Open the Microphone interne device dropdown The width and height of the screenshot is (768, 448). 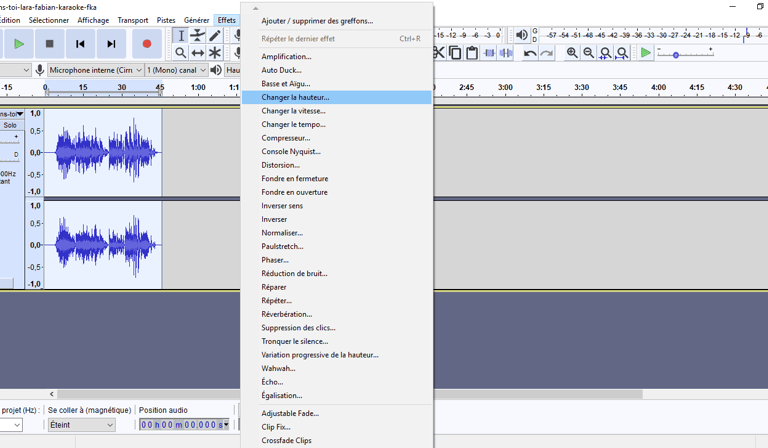pos(96,70)
